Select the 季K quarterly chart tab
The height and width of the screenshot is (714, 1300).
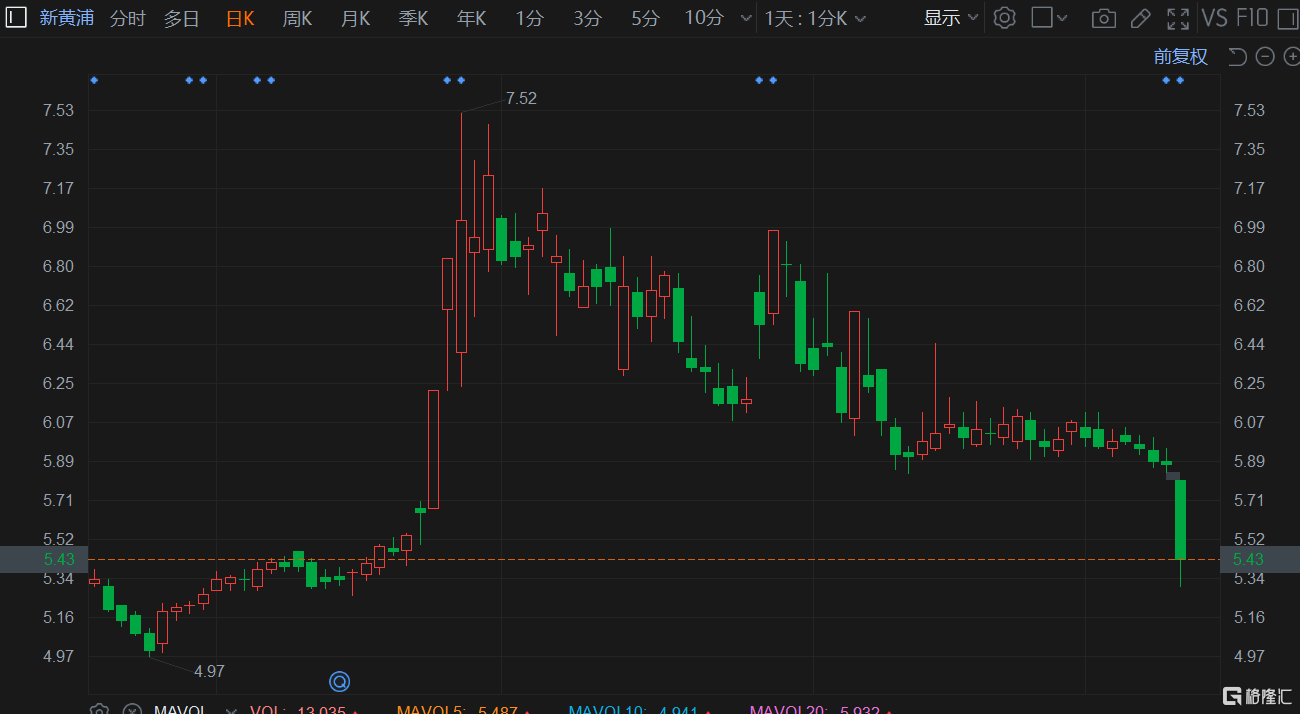[x=413, y=18]
